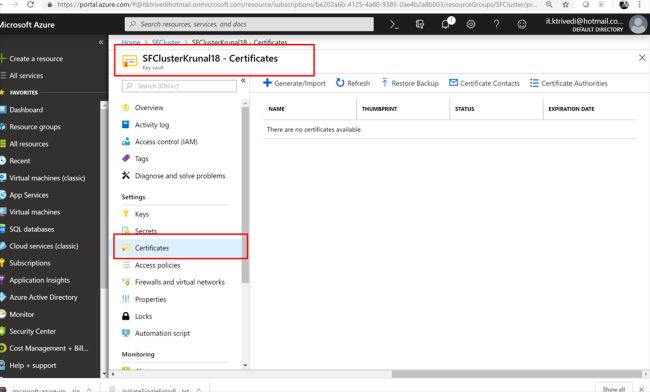650x392 pixels.
Task: Click the resource menu vertical scrollbar
Action: (x=245, y=195)
